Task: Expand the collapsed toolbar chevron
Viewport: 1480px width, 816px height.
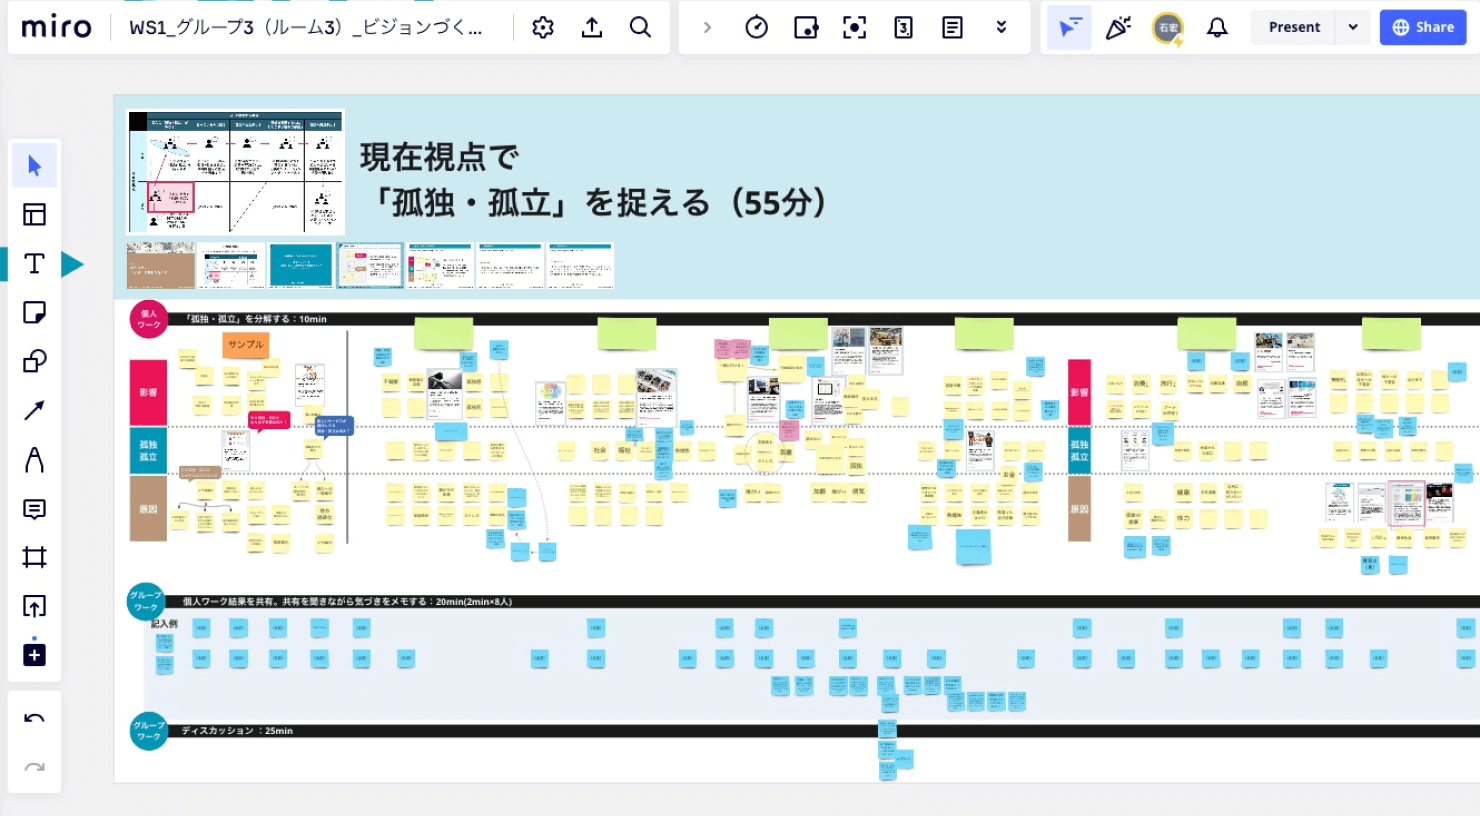Action: pyautogui.click(x=707, y=27)
